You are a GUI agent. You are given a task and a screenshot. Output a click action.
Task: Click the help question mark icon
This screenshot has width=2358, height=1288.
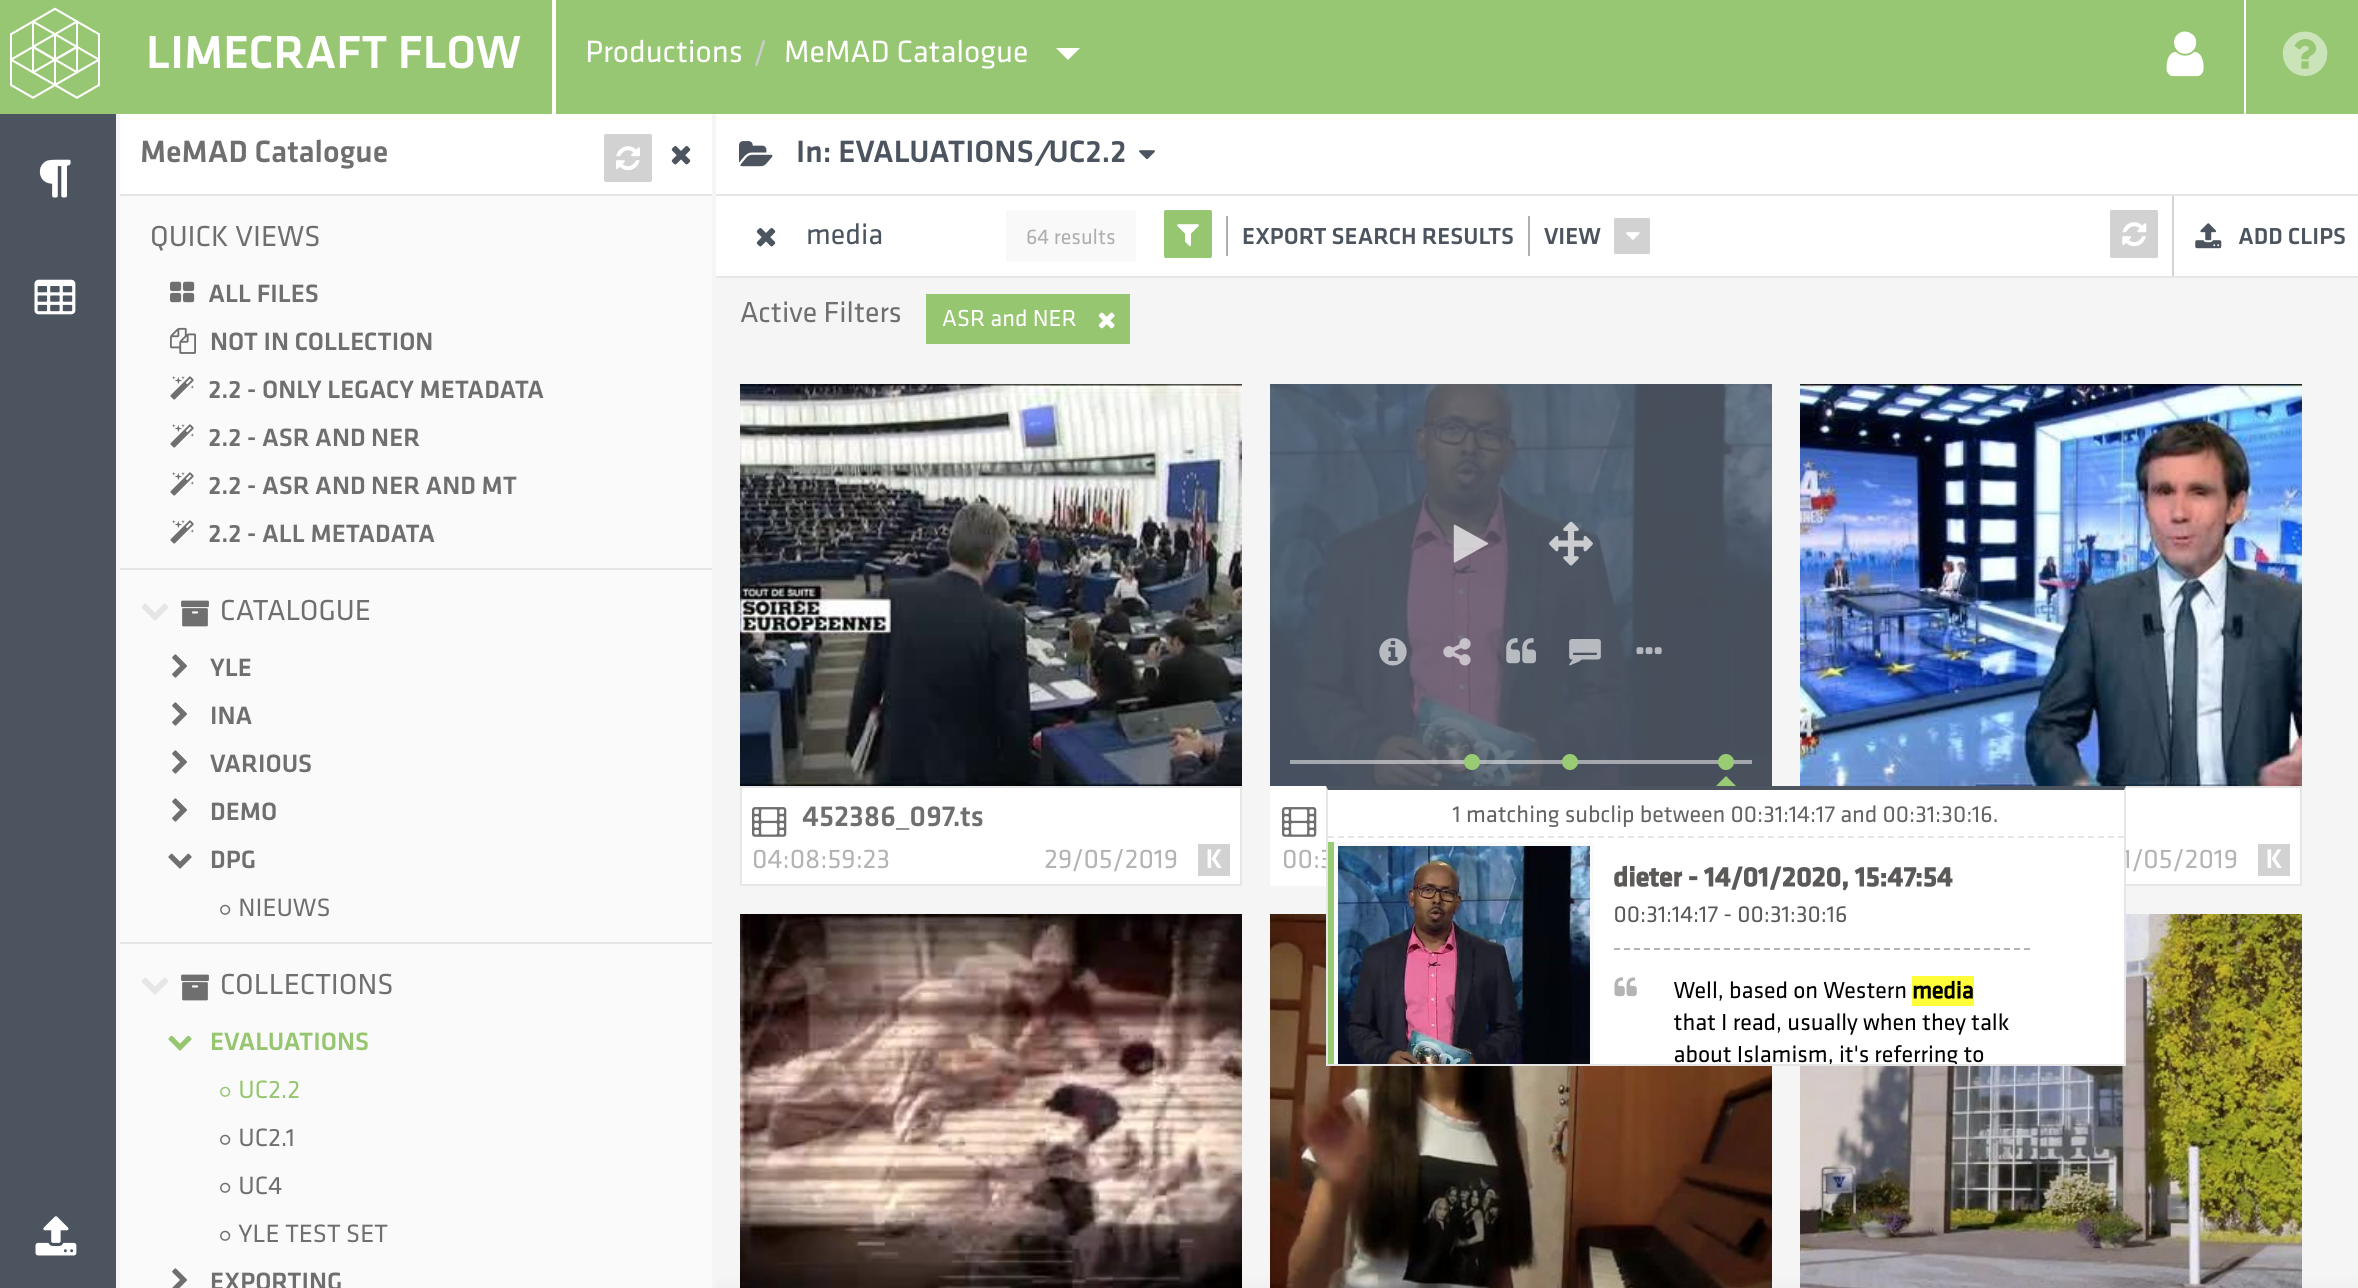point(2305,55)
